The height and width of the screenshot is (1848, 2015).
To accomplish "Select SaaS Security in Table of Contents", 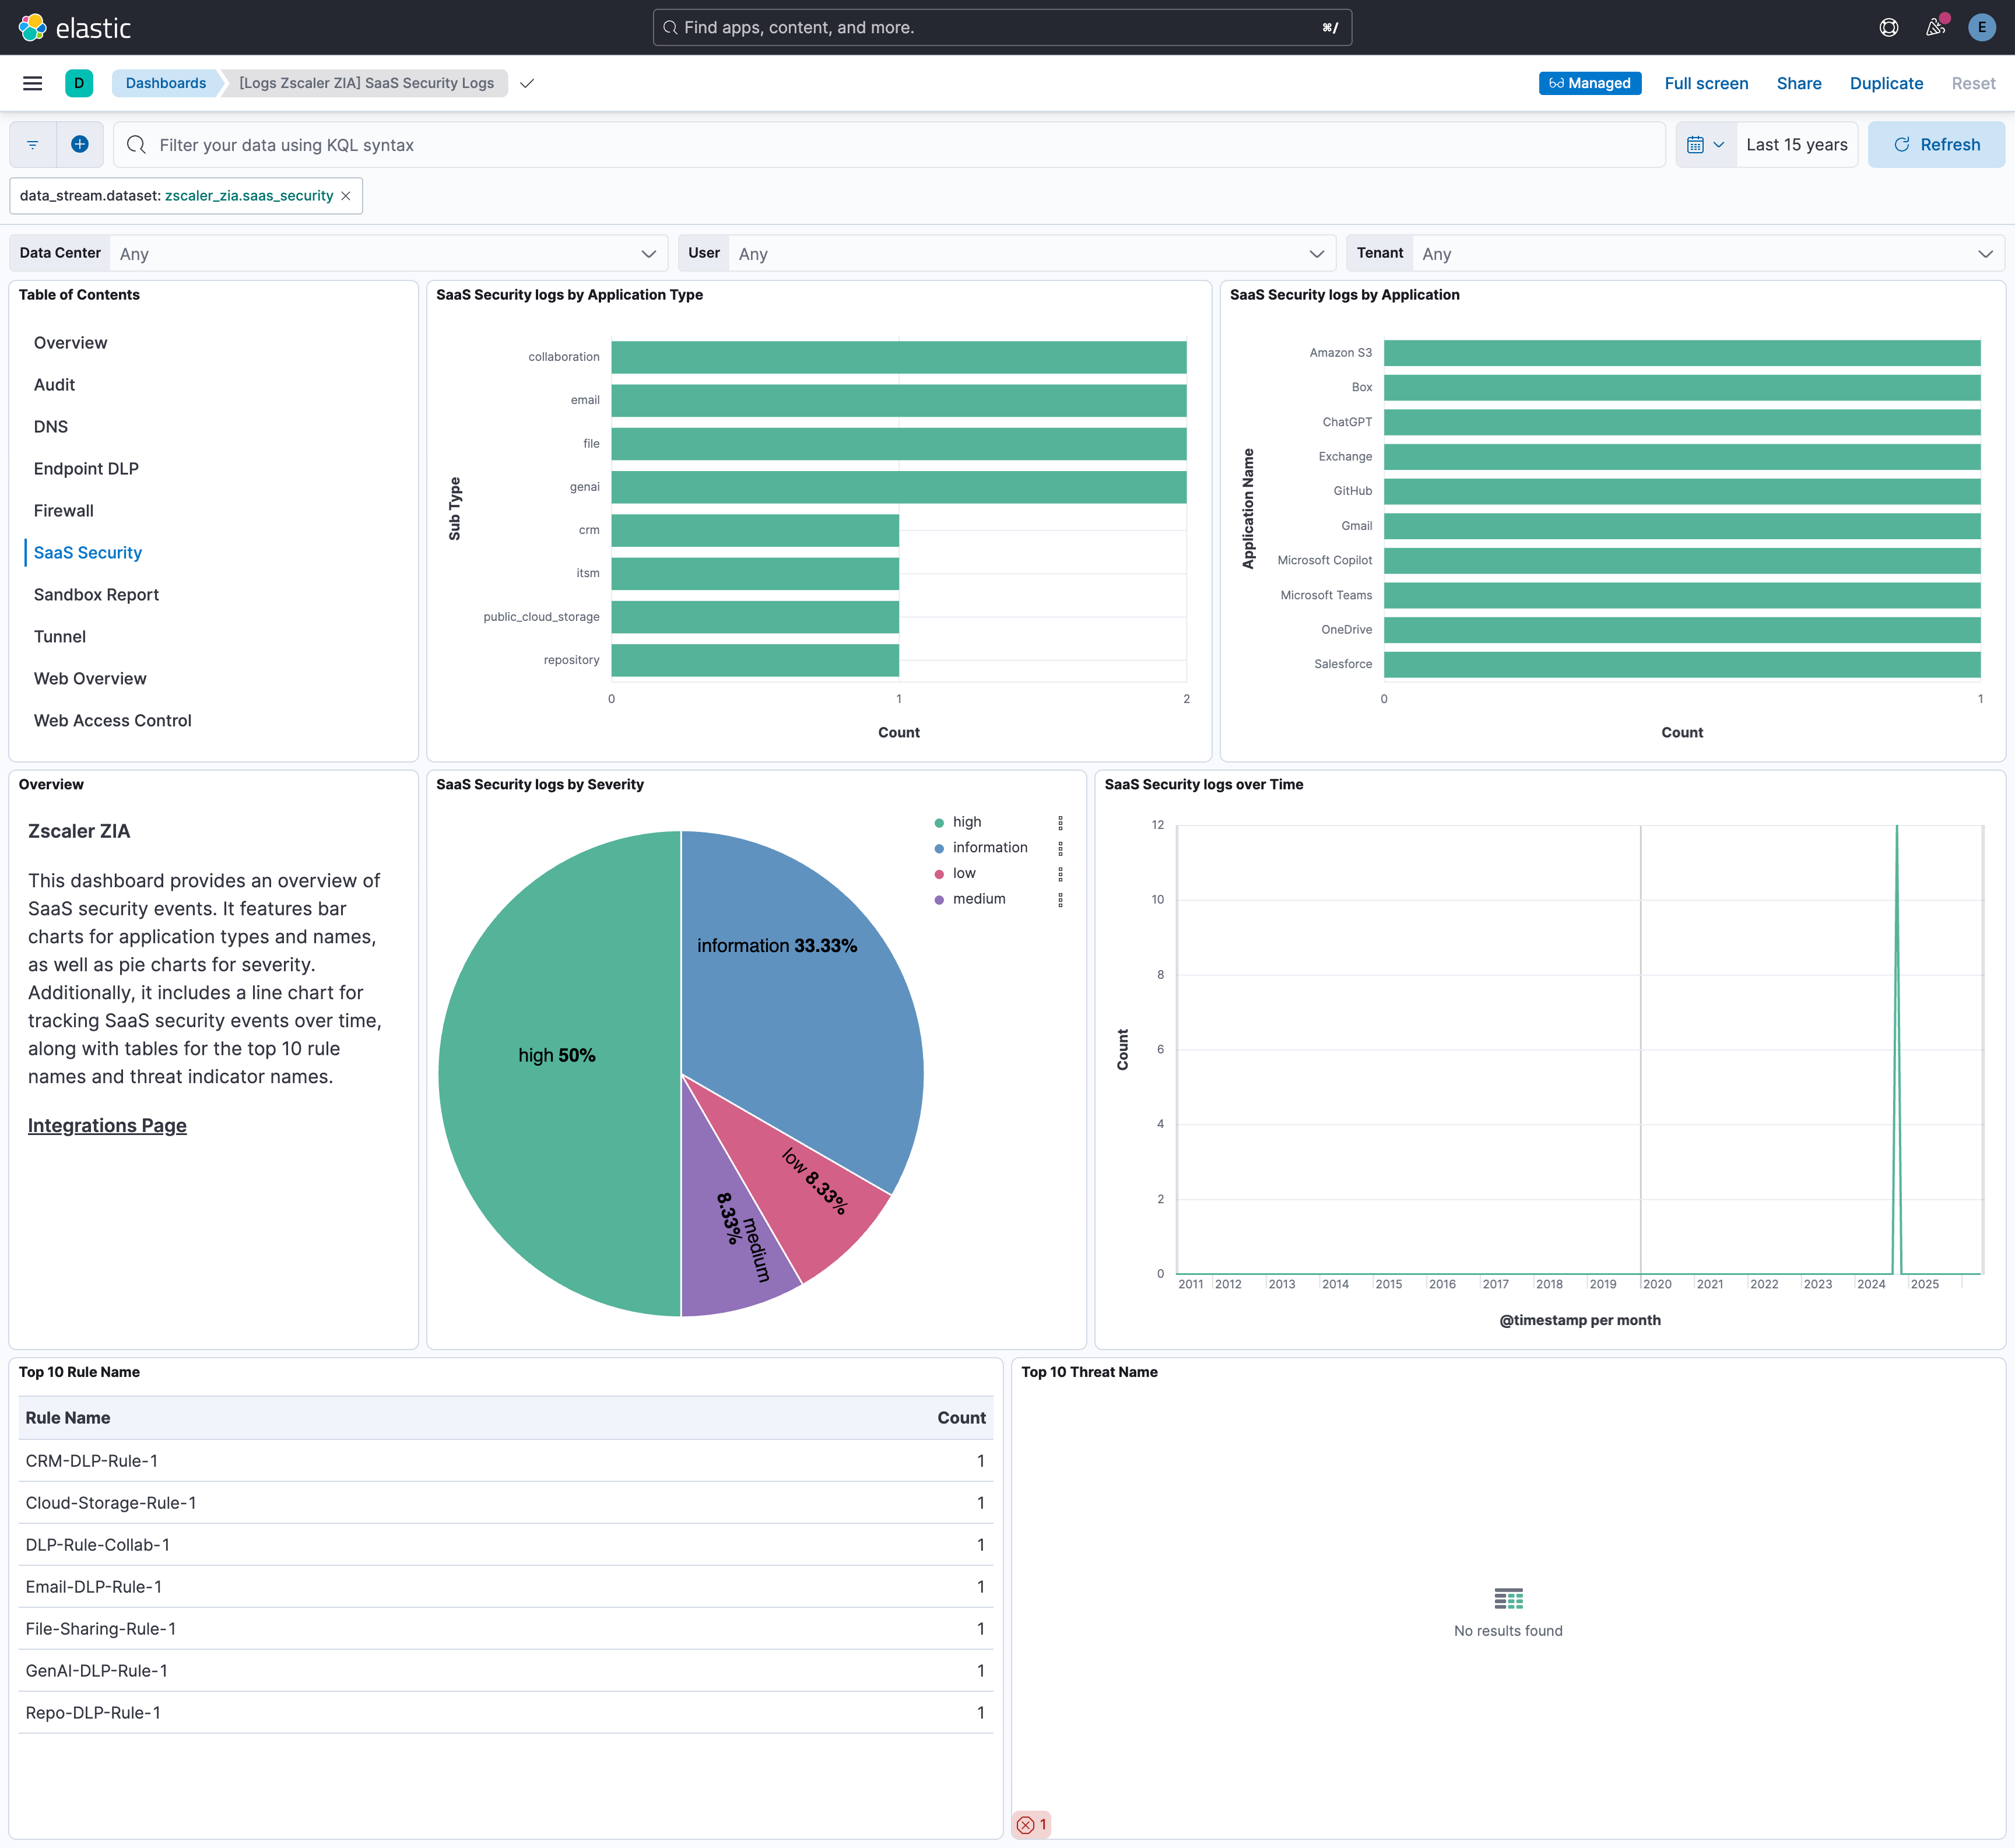I will click(88, 553).
